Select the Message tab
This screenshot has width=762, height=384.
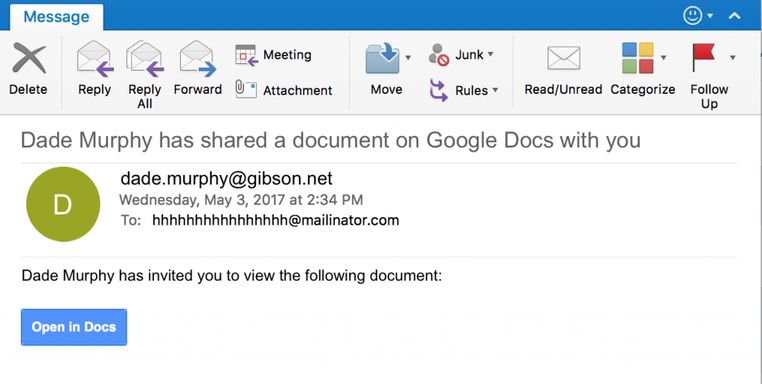56,17
